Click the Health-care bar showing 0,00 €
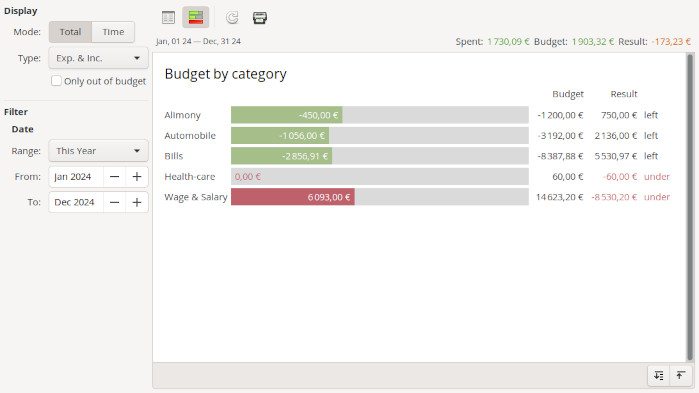699x393 pixels. [x=380, y=176]
